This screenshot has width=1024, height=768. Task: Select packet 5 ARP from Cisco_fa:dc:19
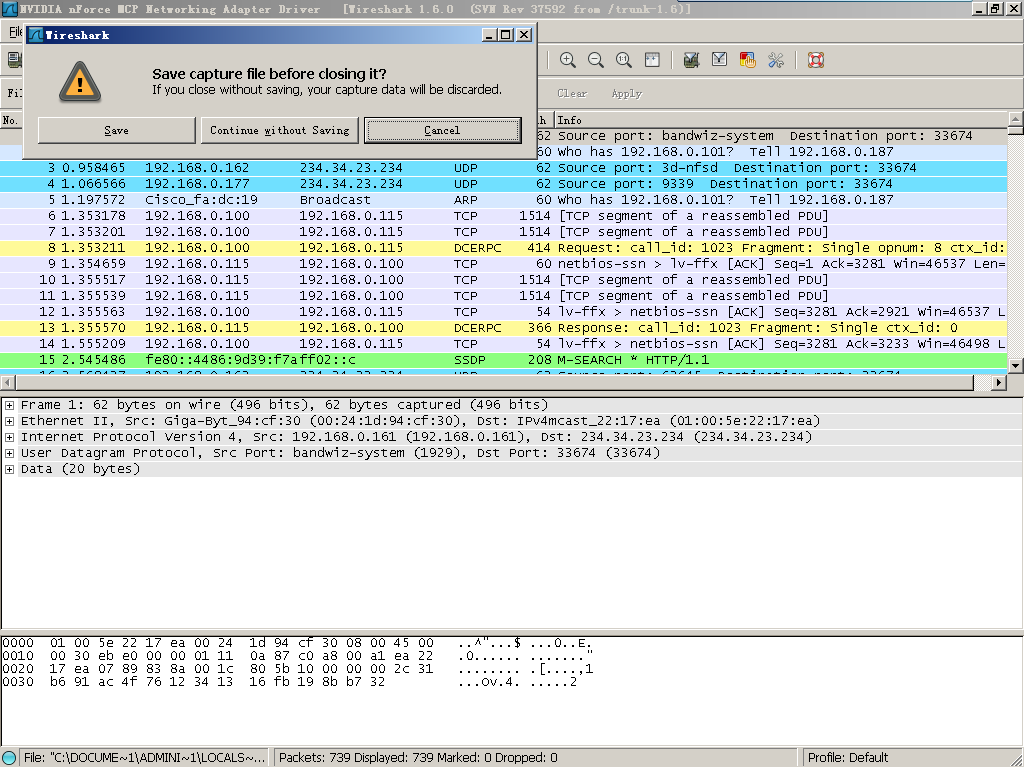click(x=504, y=200)
